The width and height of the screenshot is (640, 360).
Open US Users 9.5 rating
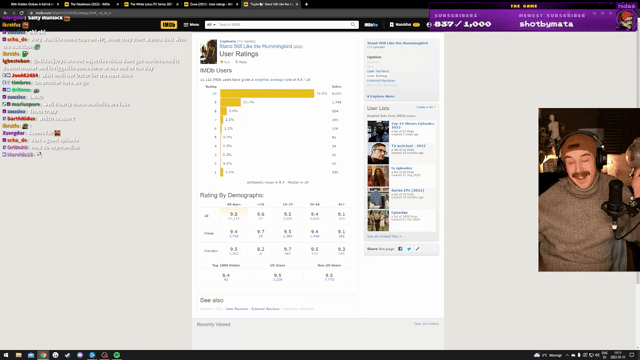(x=278, y=277)
